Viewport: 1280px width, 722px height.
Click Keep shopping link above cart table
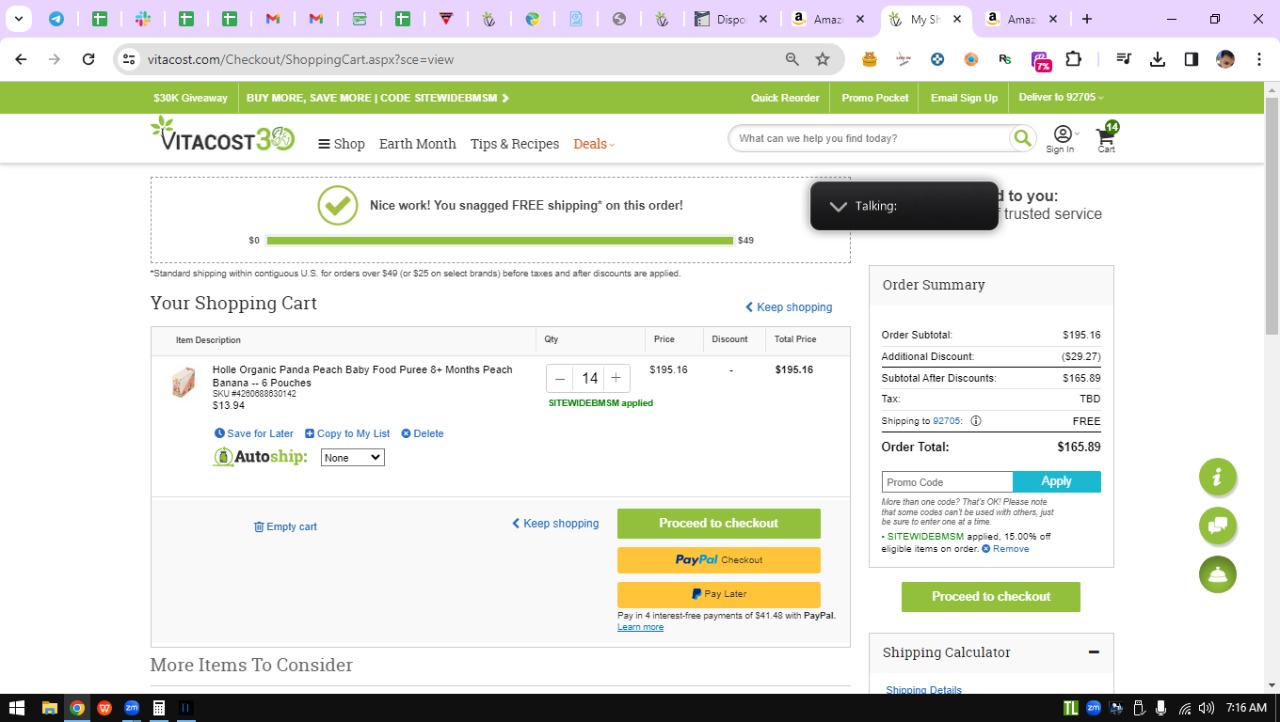788,307
